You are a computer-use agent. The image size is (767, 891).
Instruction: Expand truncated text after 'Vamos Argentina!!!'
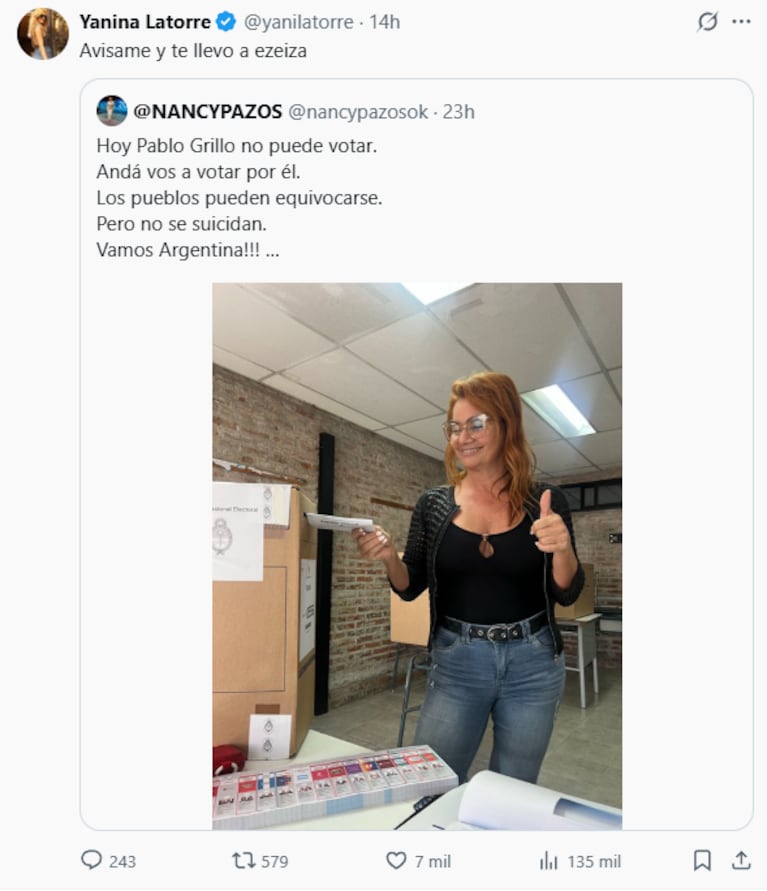point(272,250)
